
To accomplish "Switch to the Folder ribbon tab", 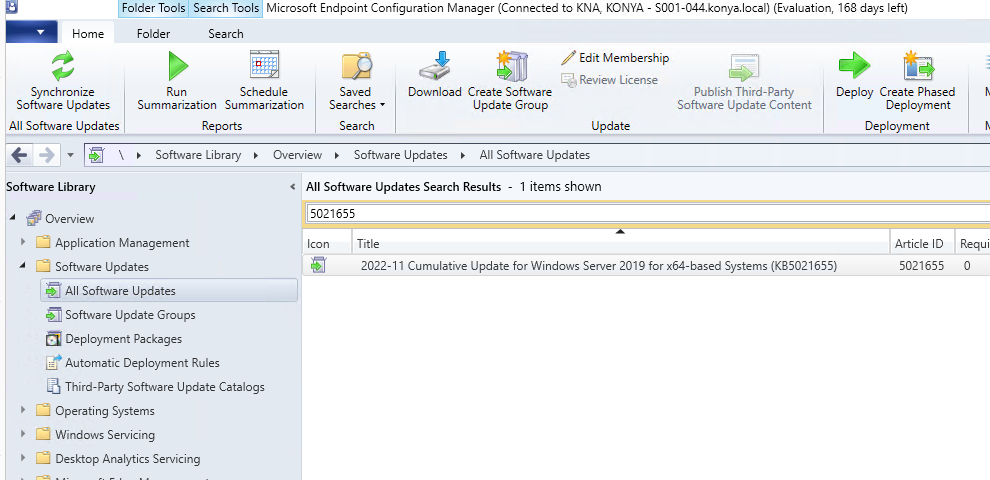I will click(x=153, y=33).
